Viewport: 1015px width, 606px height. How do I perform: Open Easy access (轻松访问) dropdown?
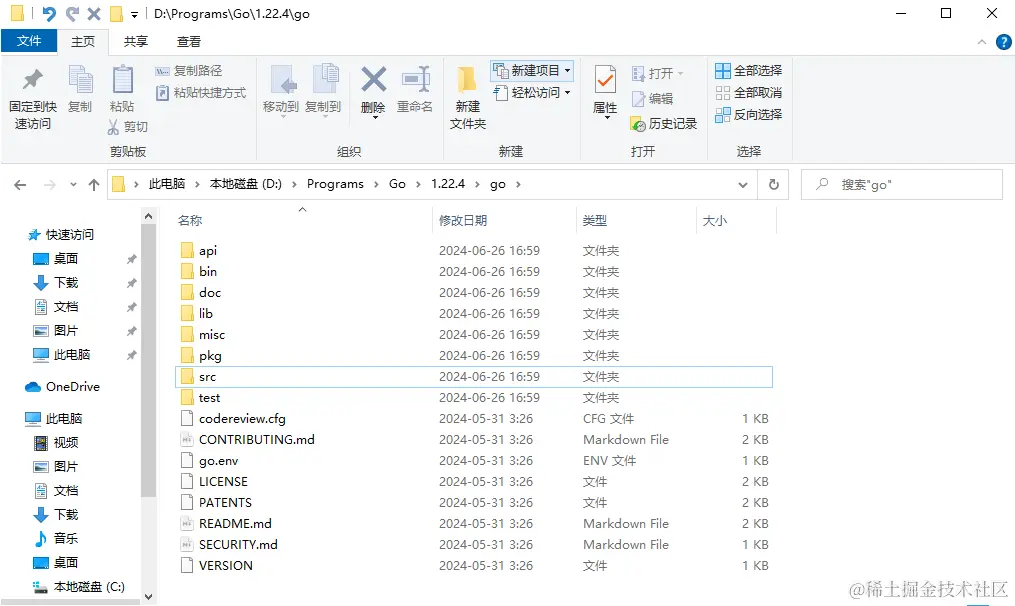point(532,93)
